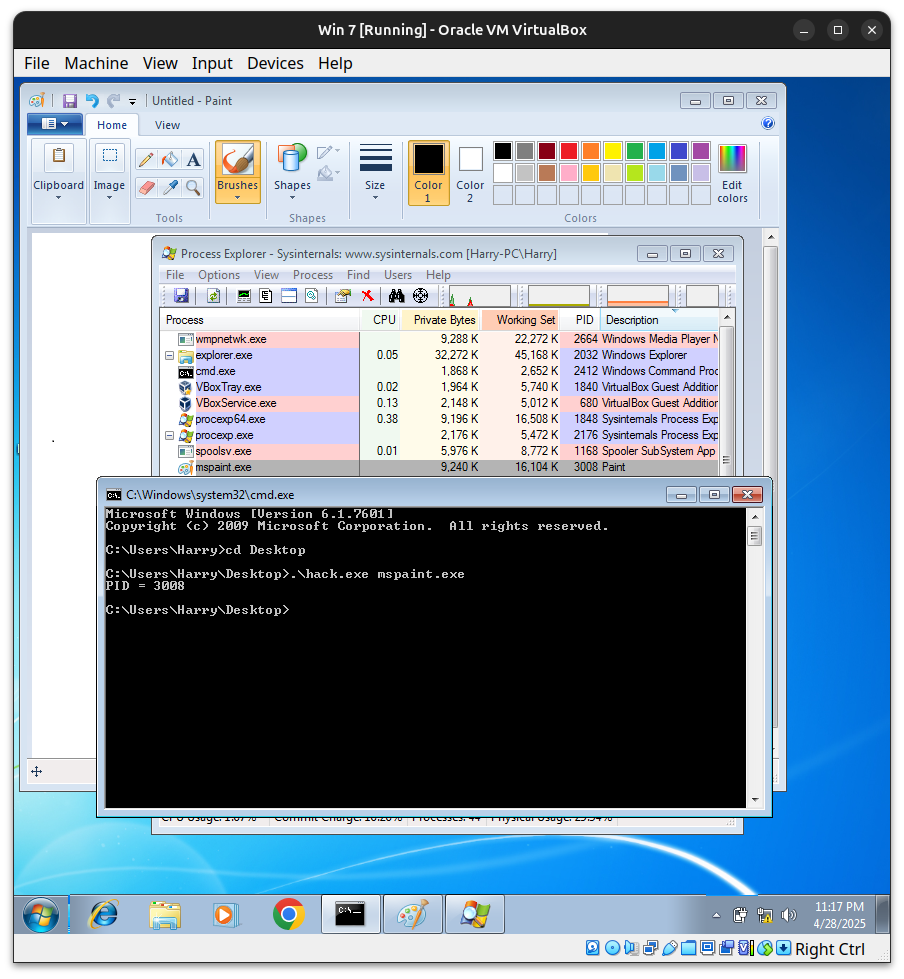The width and height of the screenshot is (904, 979).
Task: Select the Text tool in Paint
Action: click(194, 160)
